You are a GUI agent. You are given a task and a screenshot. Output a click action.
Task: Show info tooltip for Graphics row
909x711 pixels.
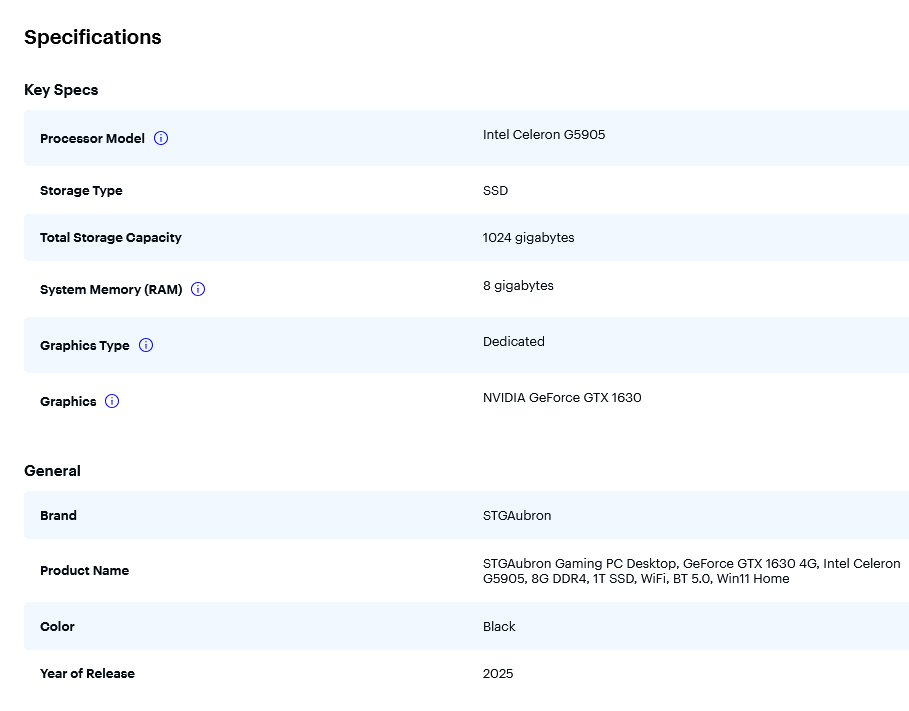click(112, 401)
